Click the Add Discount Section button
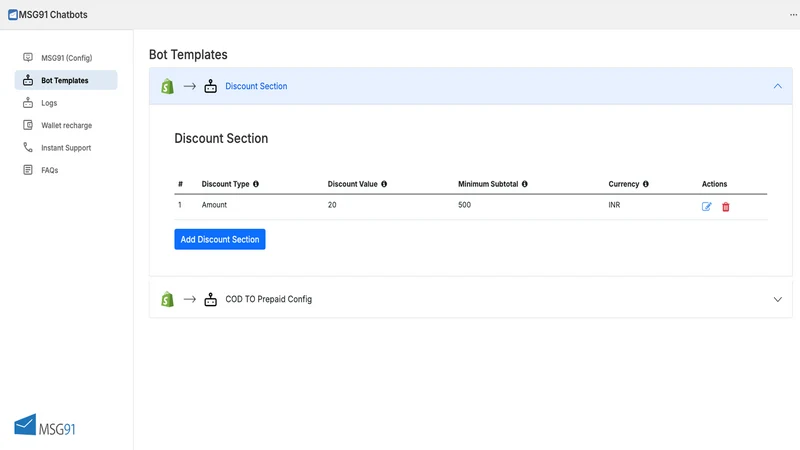 click(220, 239)
